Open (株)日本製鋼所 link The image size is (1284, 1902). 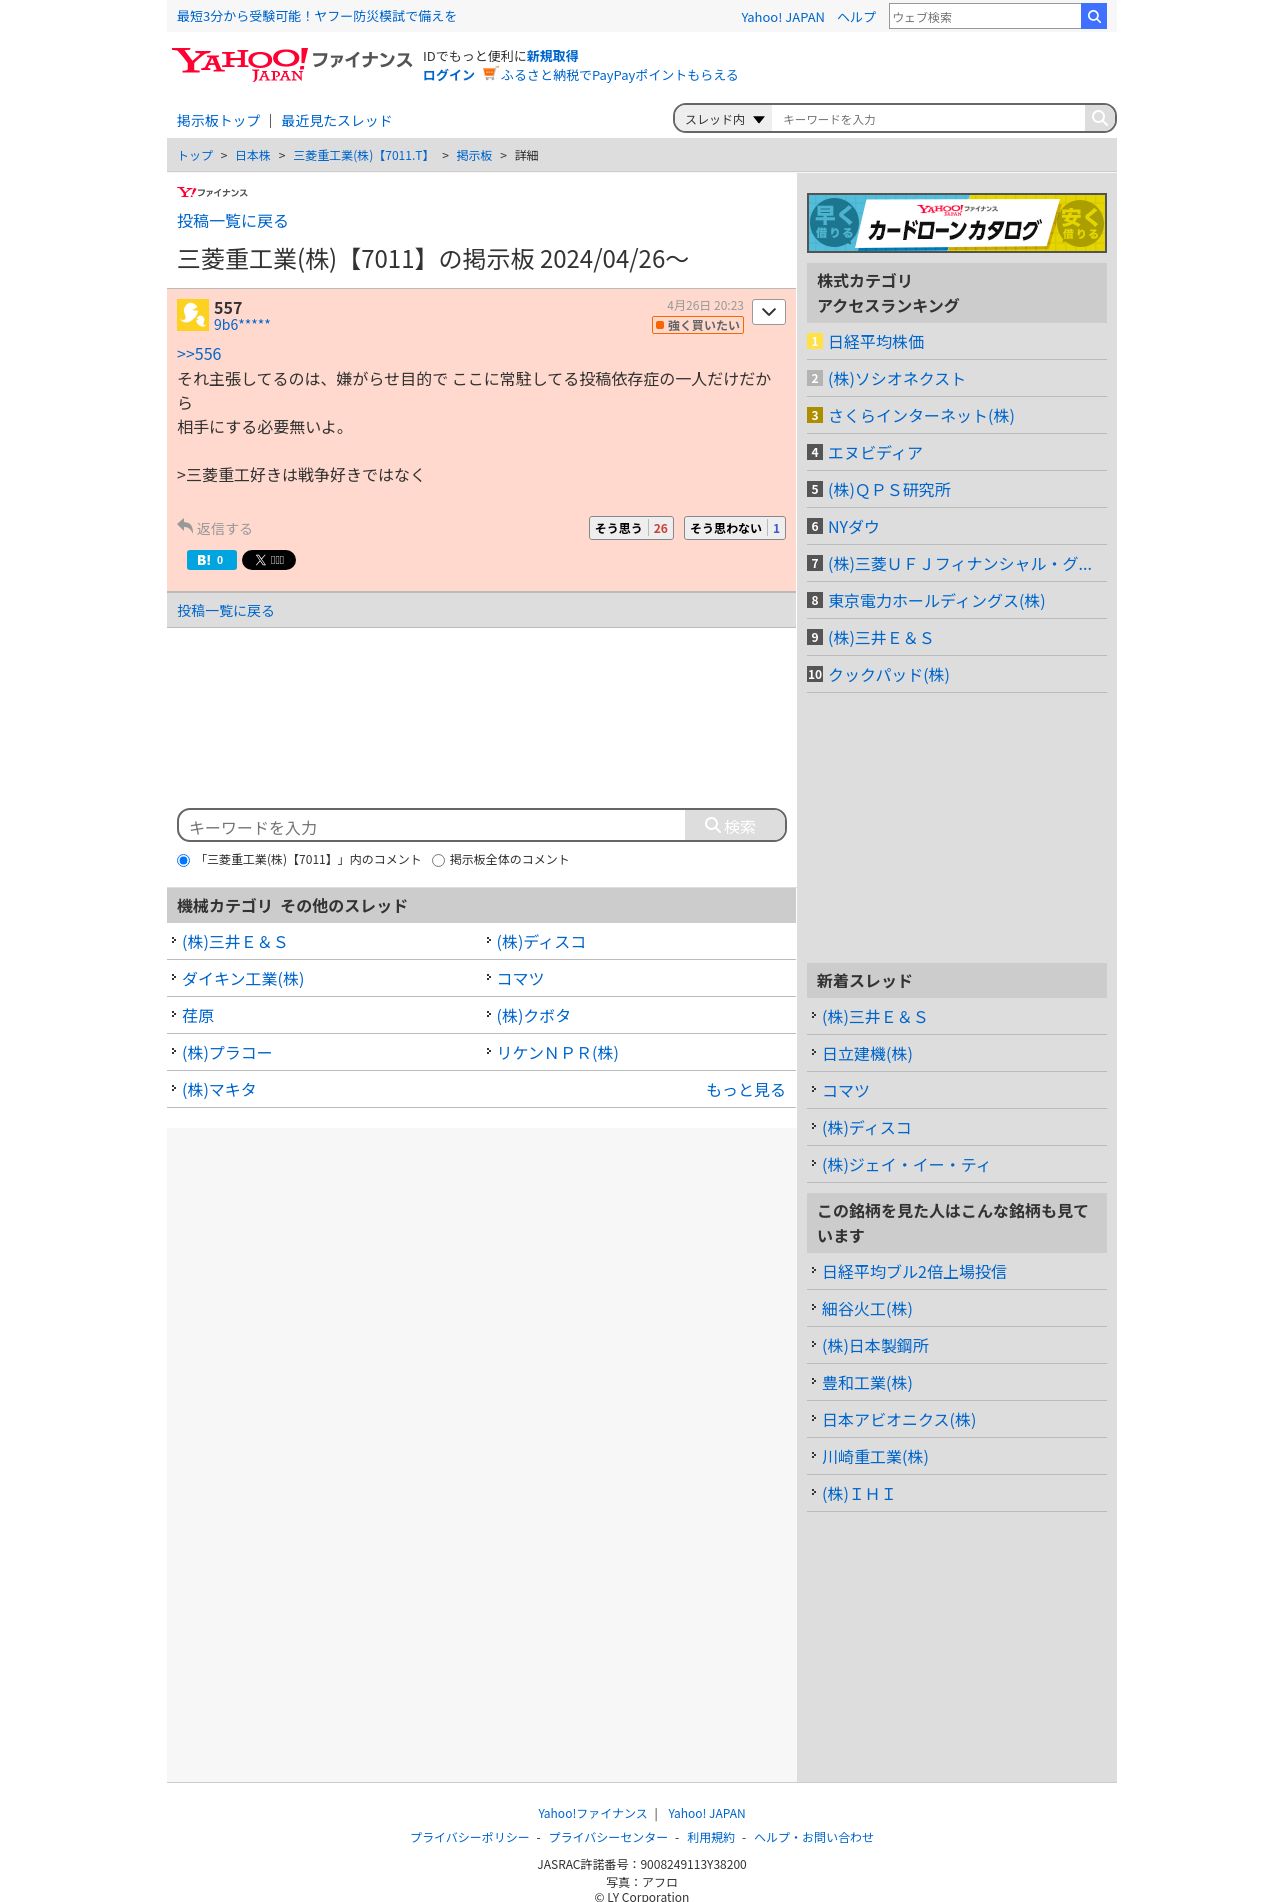click(875, 1346)
